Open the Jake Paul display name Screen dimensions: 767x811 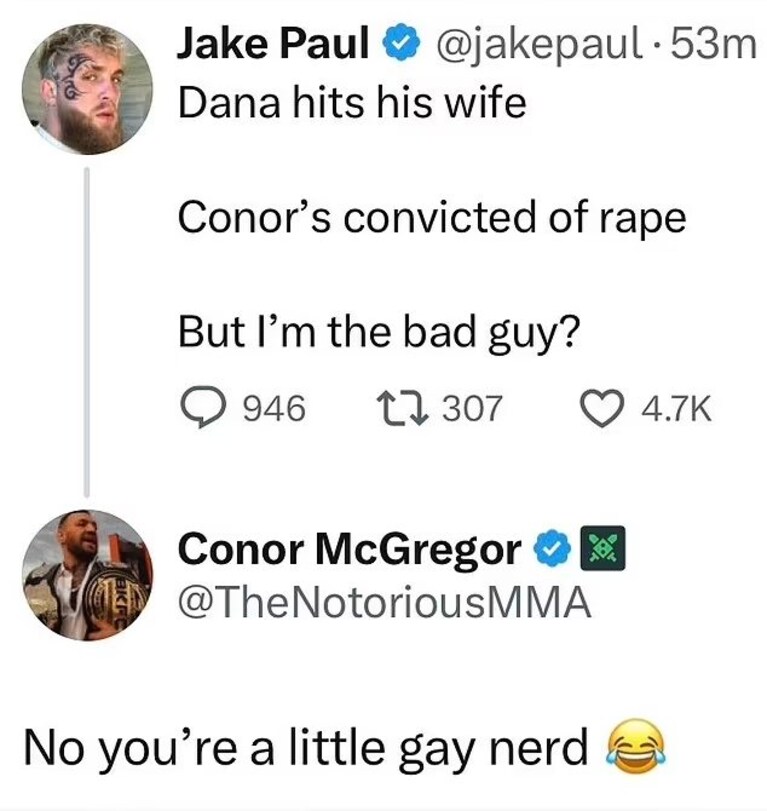274,43
